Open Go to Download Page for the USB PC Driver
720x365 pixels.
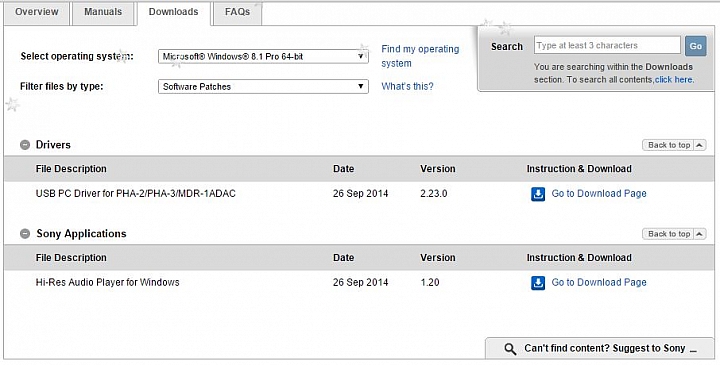click(x=599, y=194)
